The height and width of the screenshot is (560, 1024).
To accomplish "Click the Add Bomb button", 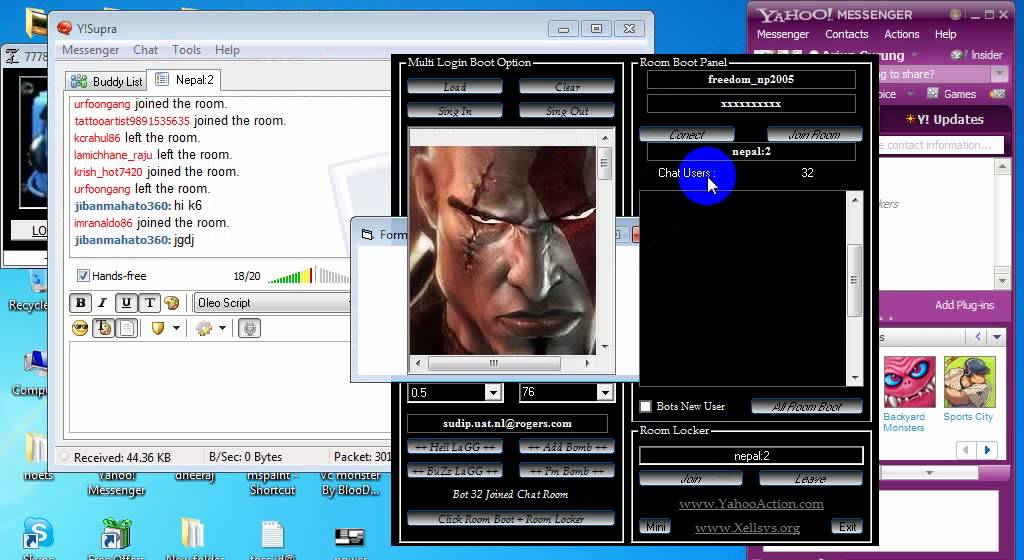I will (567, 447).
